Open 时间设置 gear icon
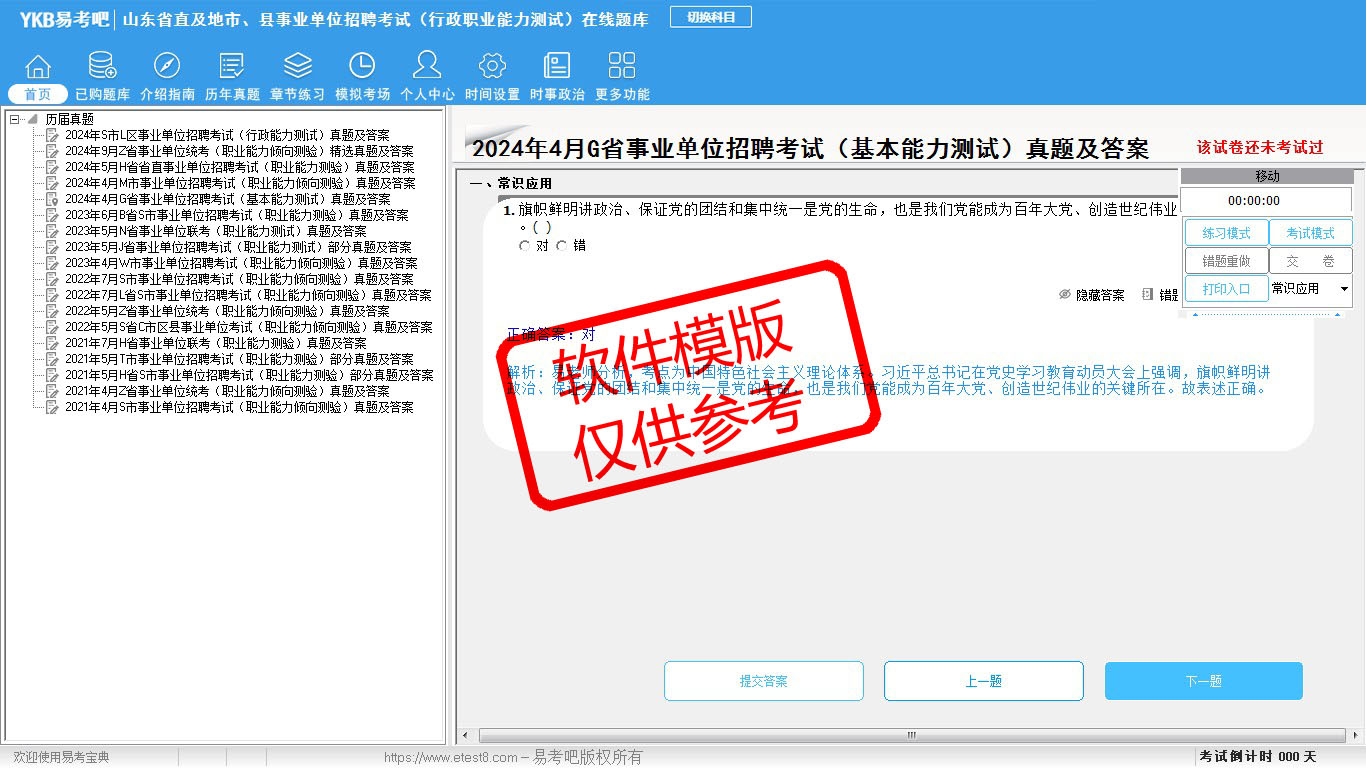Image resolution: width=1366 pixels, height=768 pixels. [x=492, y=67]
